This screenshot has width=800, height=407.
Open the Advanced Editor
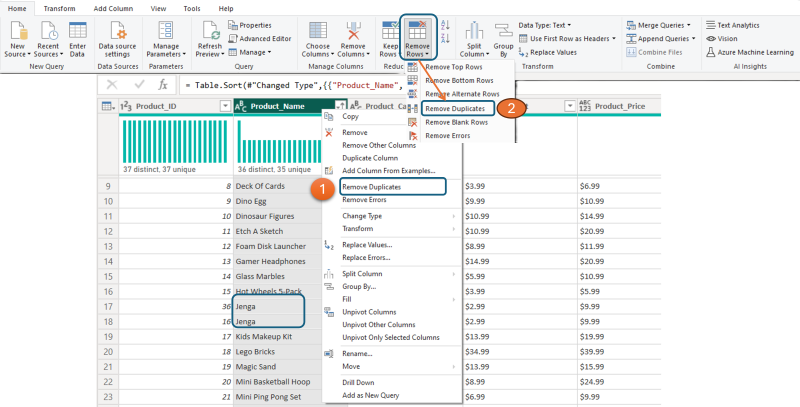tap(260, 38)
